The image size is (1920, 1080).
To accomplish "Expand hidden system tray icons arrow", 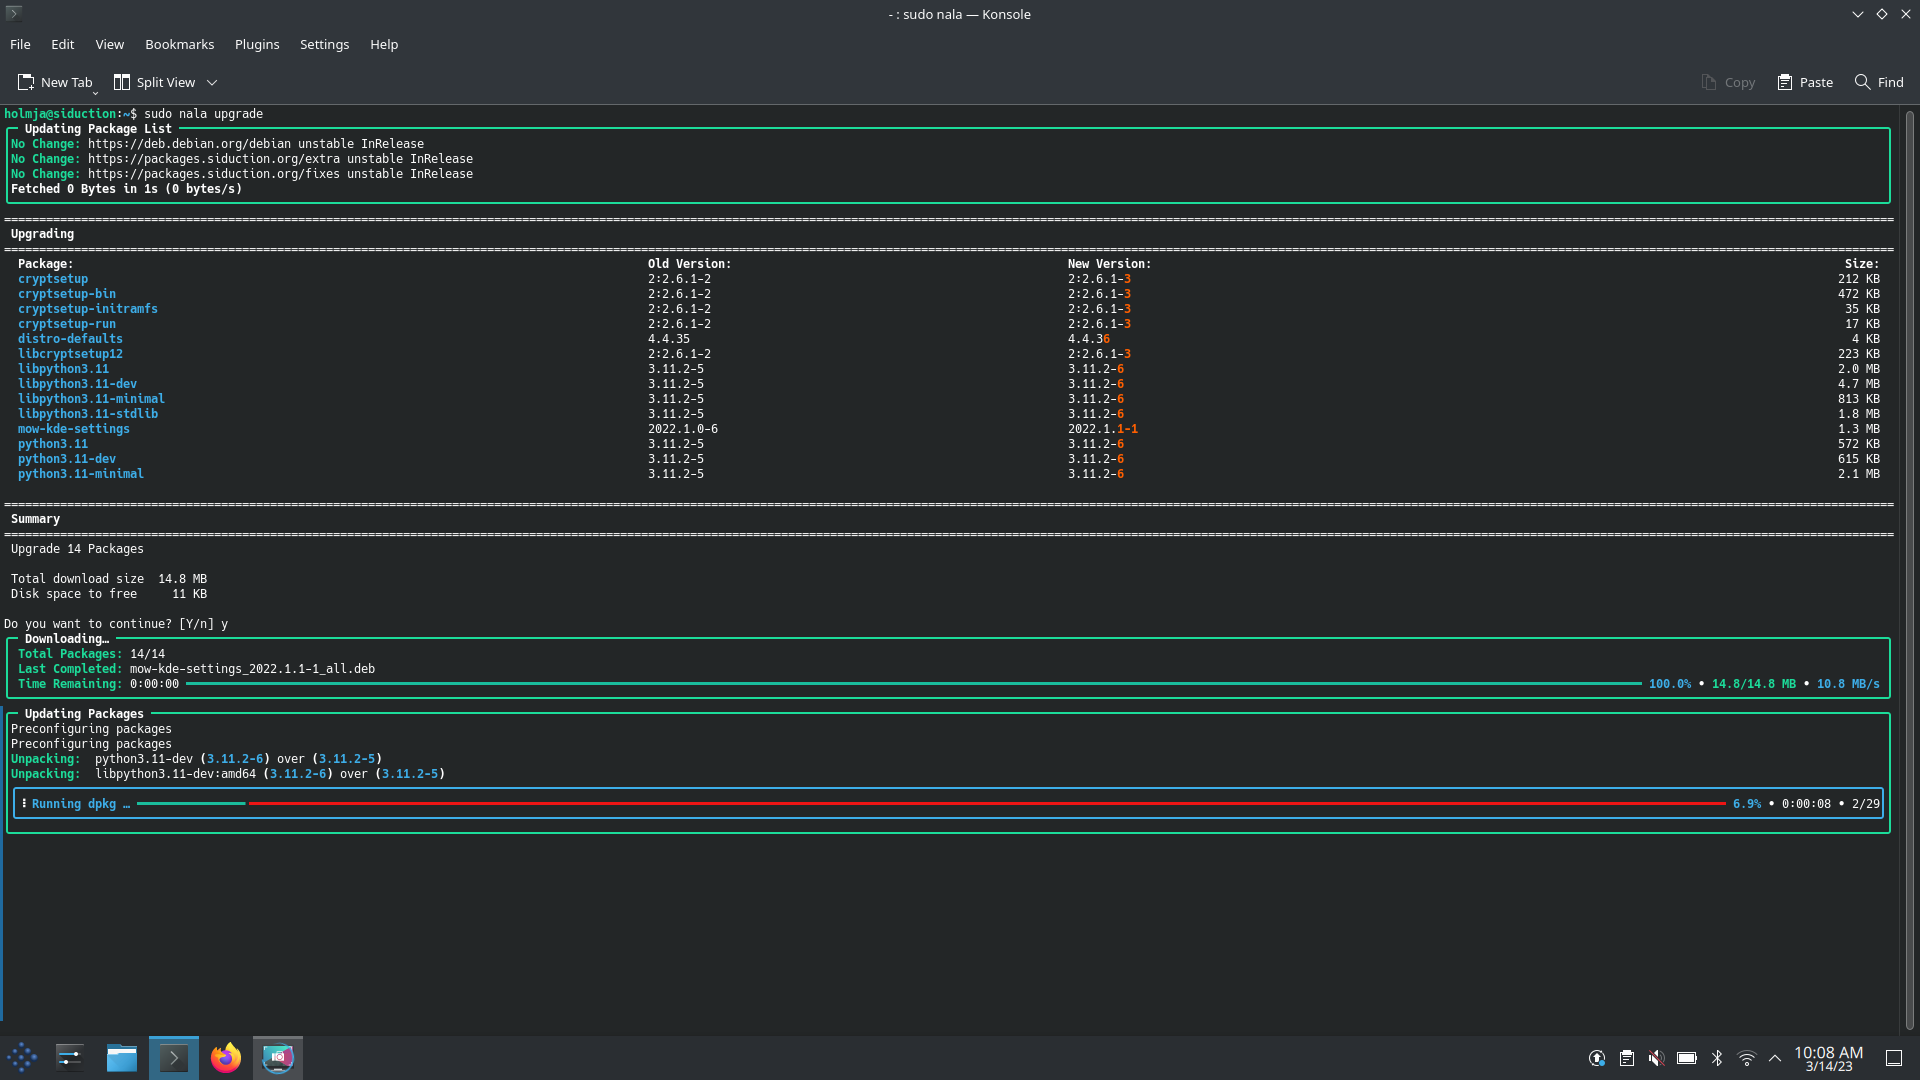I will (x=1775, y=1058).
